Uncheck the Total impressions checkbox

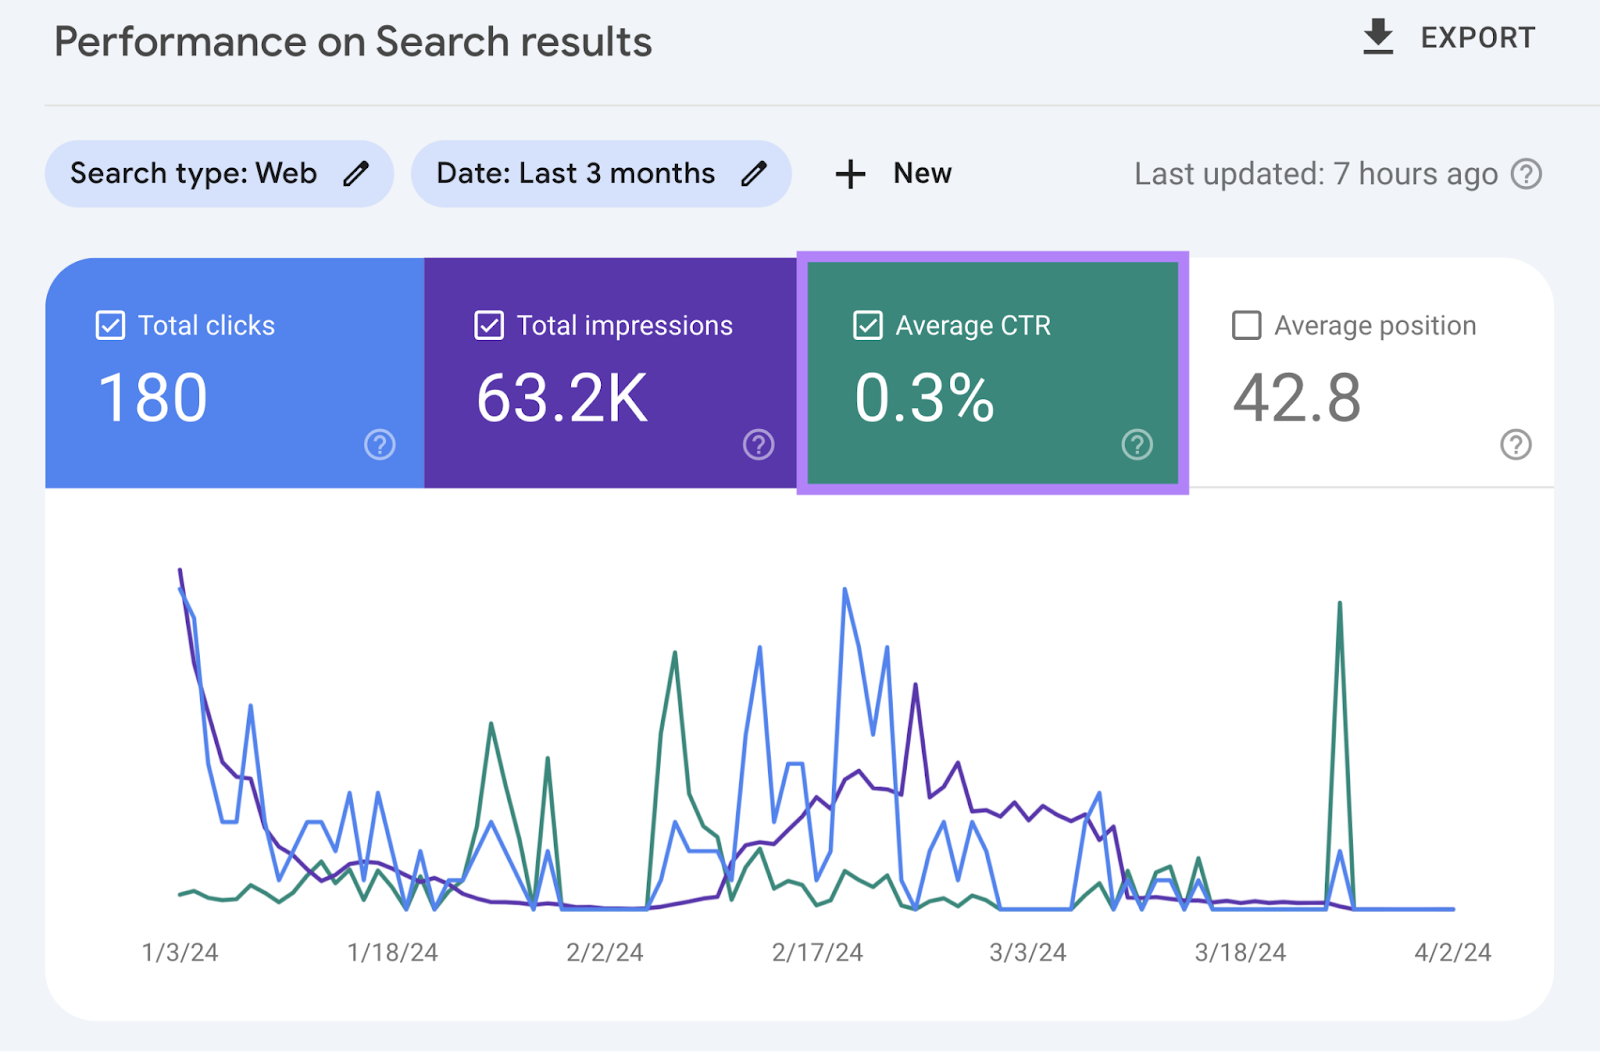coord(489,325)
